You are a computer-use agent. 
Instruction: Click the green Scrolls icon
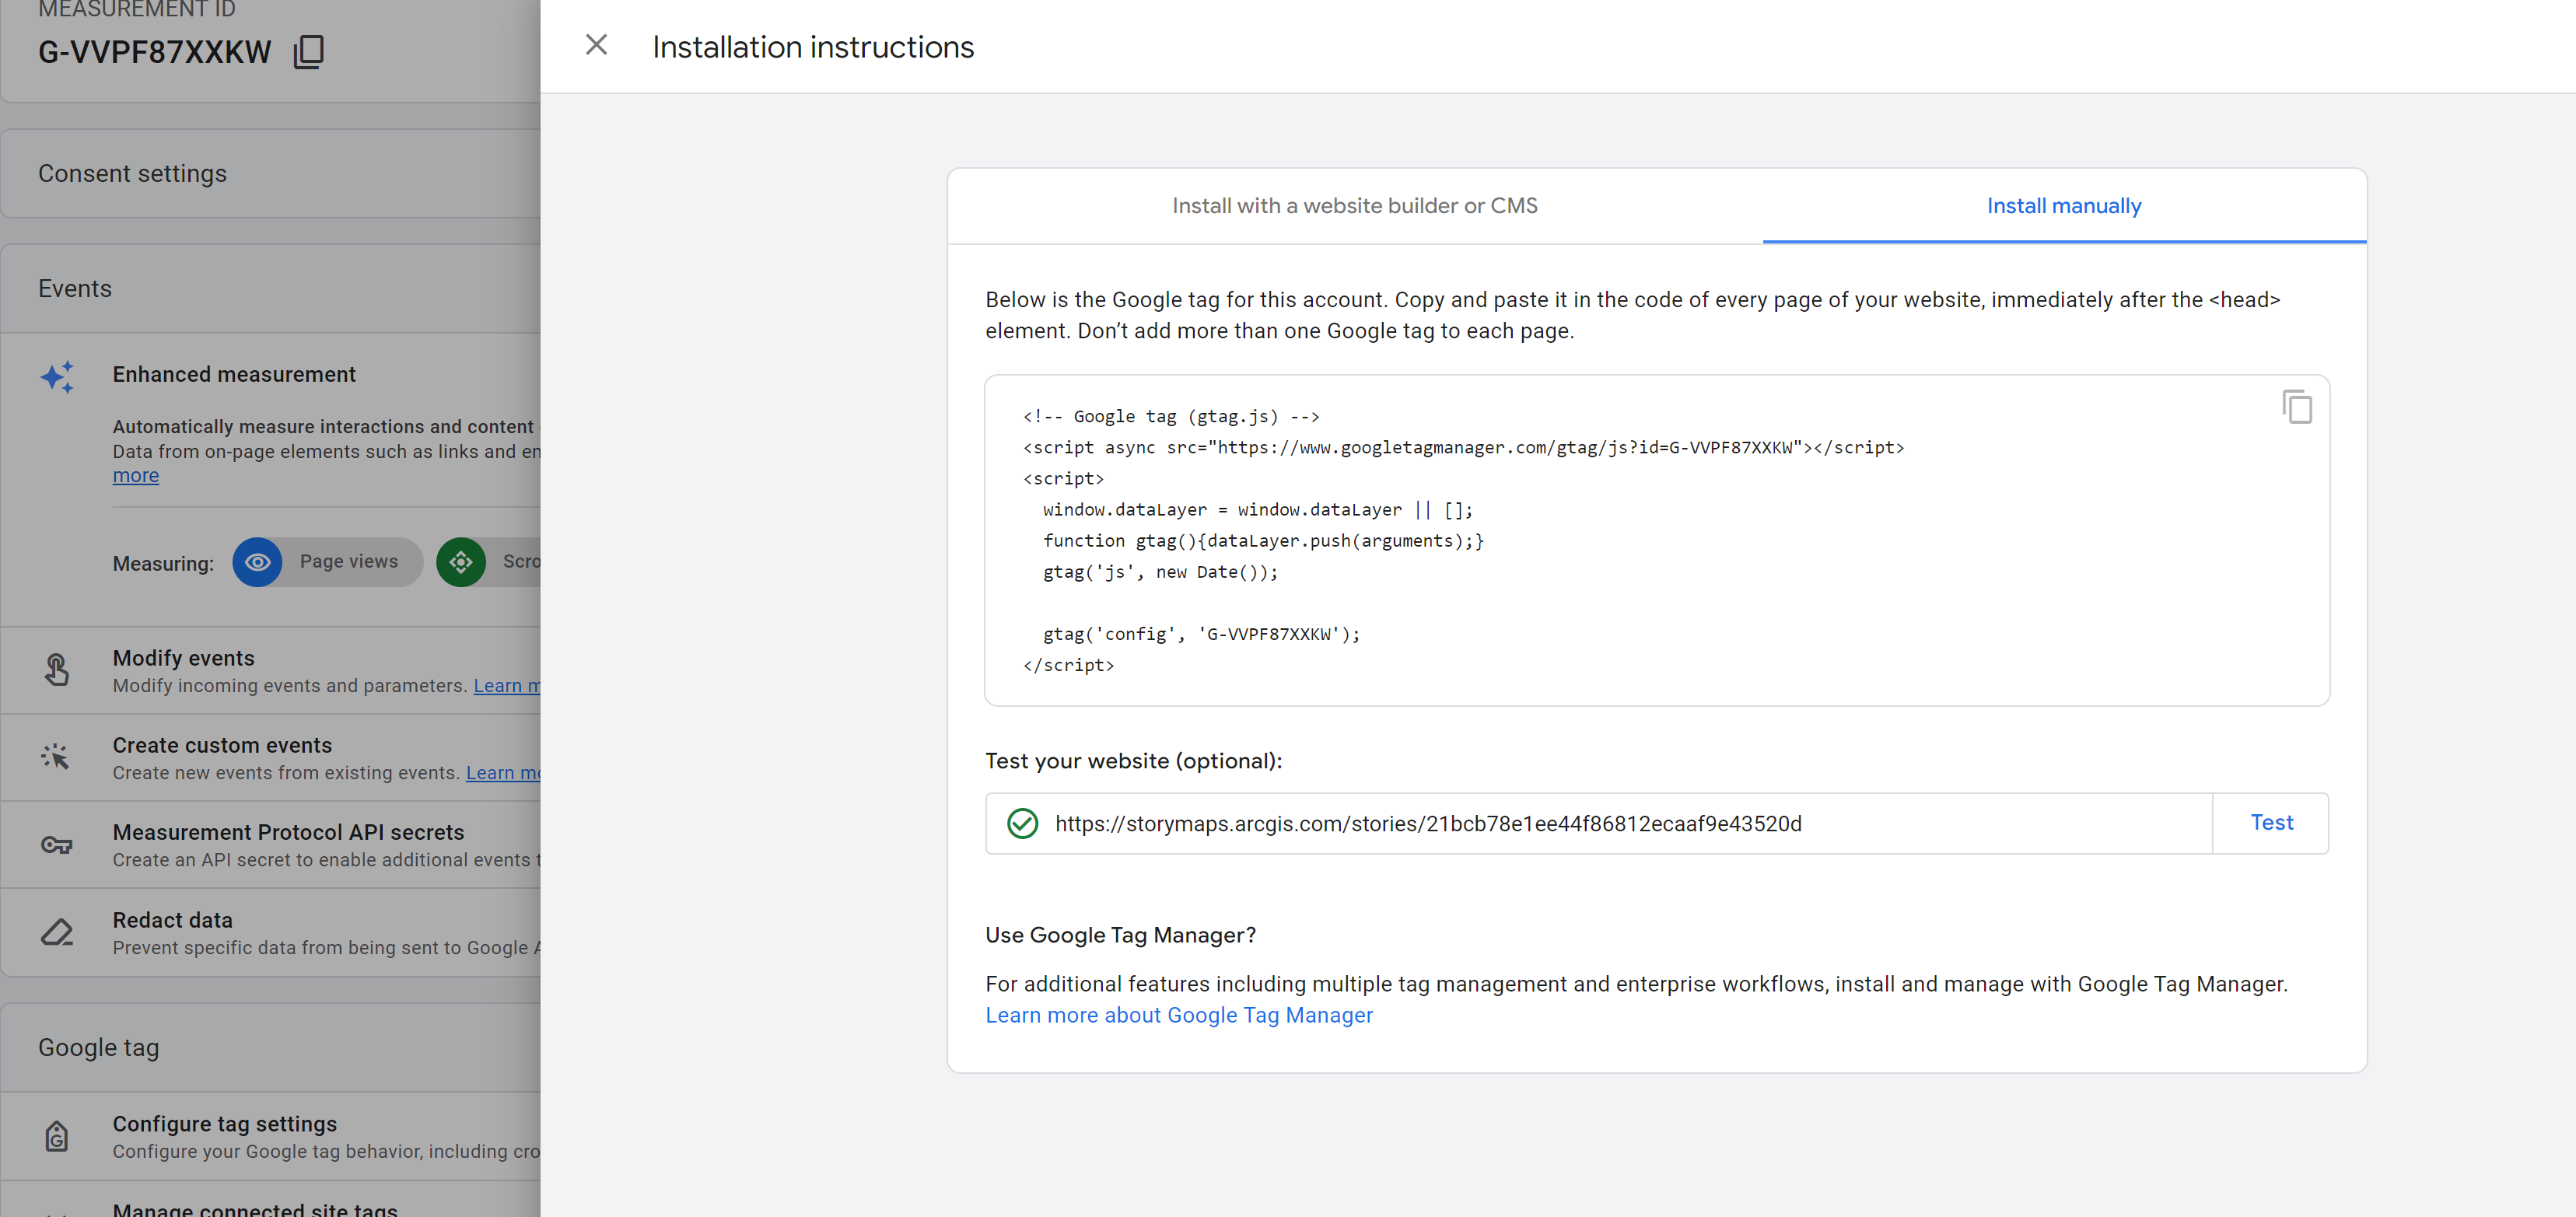coord(461,562)
